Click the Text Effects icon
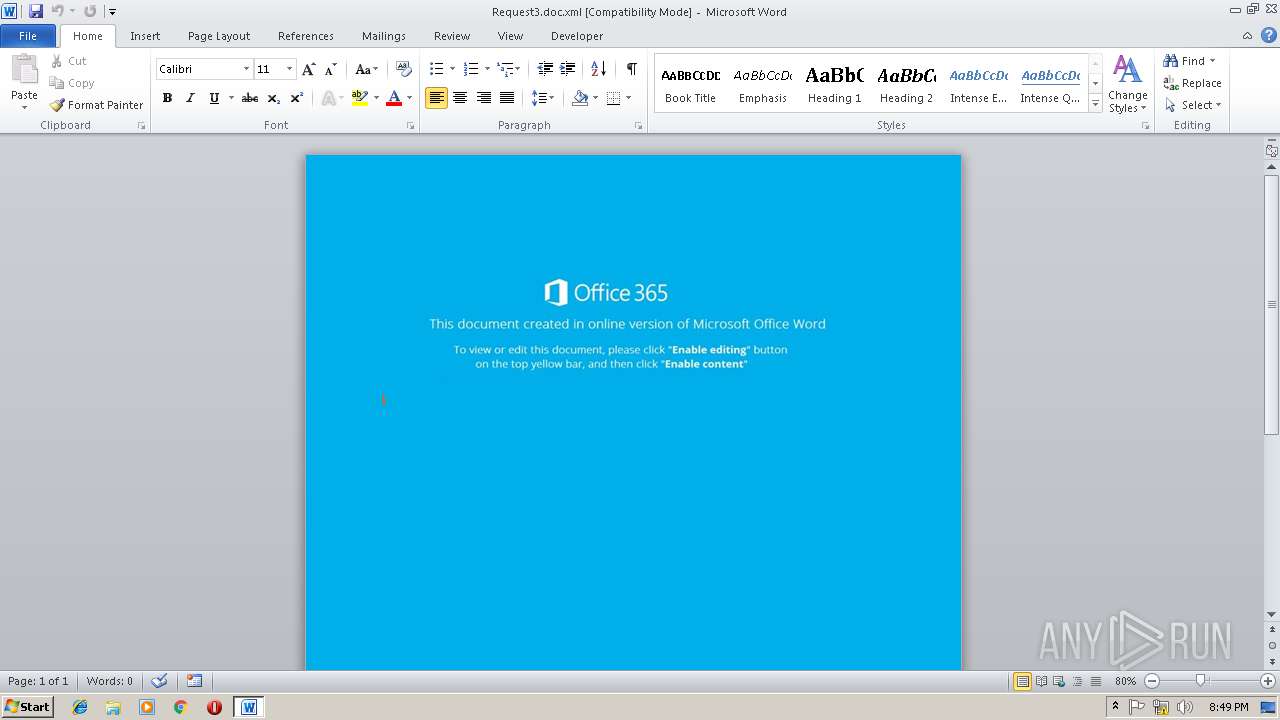Screen dimensions: 1280x720 (327, 98)
